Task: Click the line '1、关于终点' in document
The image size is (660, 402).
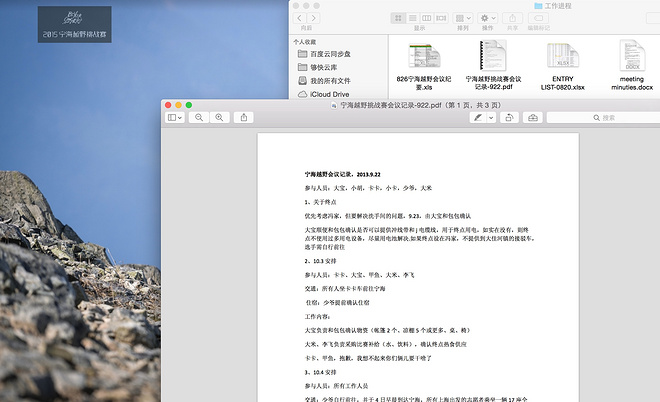Action: tap(320, 202)
